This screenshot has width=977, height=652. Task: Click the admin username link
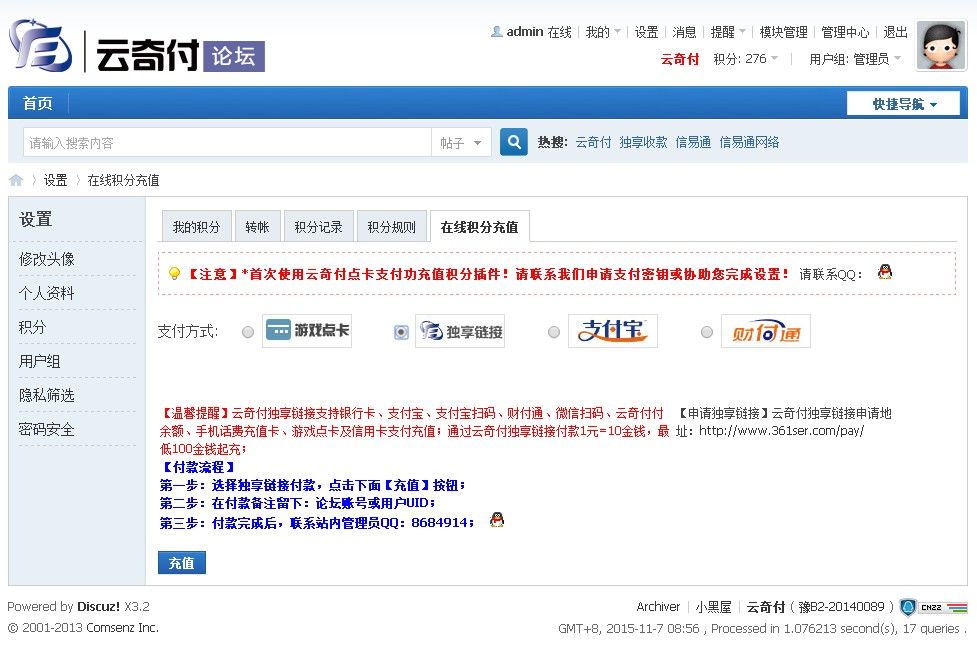pyautogui.click(x=525, y=32)
